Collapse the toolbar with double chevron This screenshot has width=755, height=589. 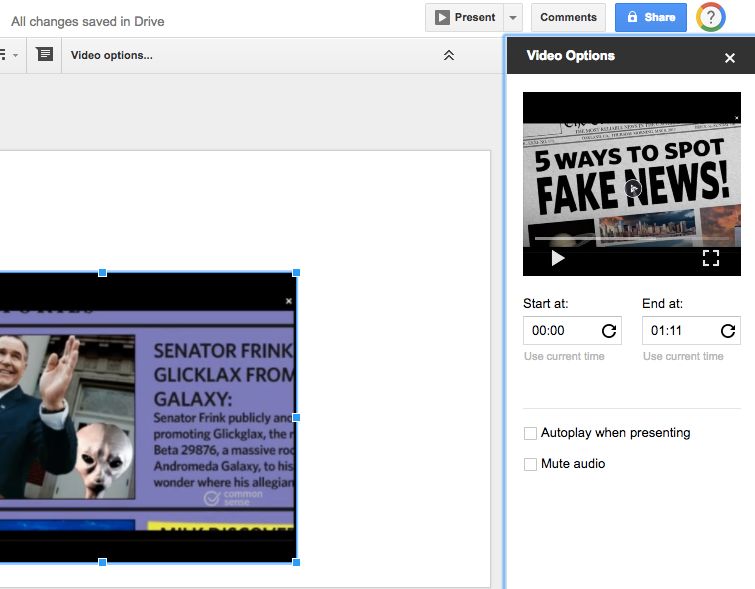pyautogui.click(x=448, y=55)
